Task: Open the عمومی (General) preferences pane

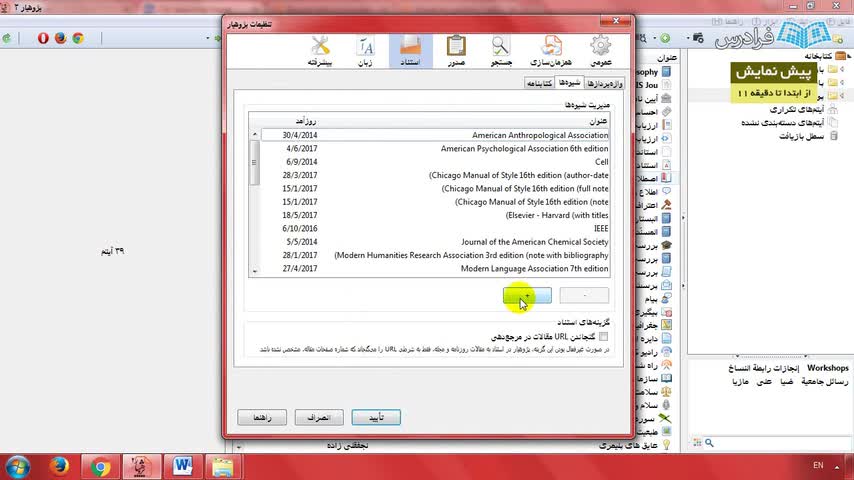Action: coord(601,51)
